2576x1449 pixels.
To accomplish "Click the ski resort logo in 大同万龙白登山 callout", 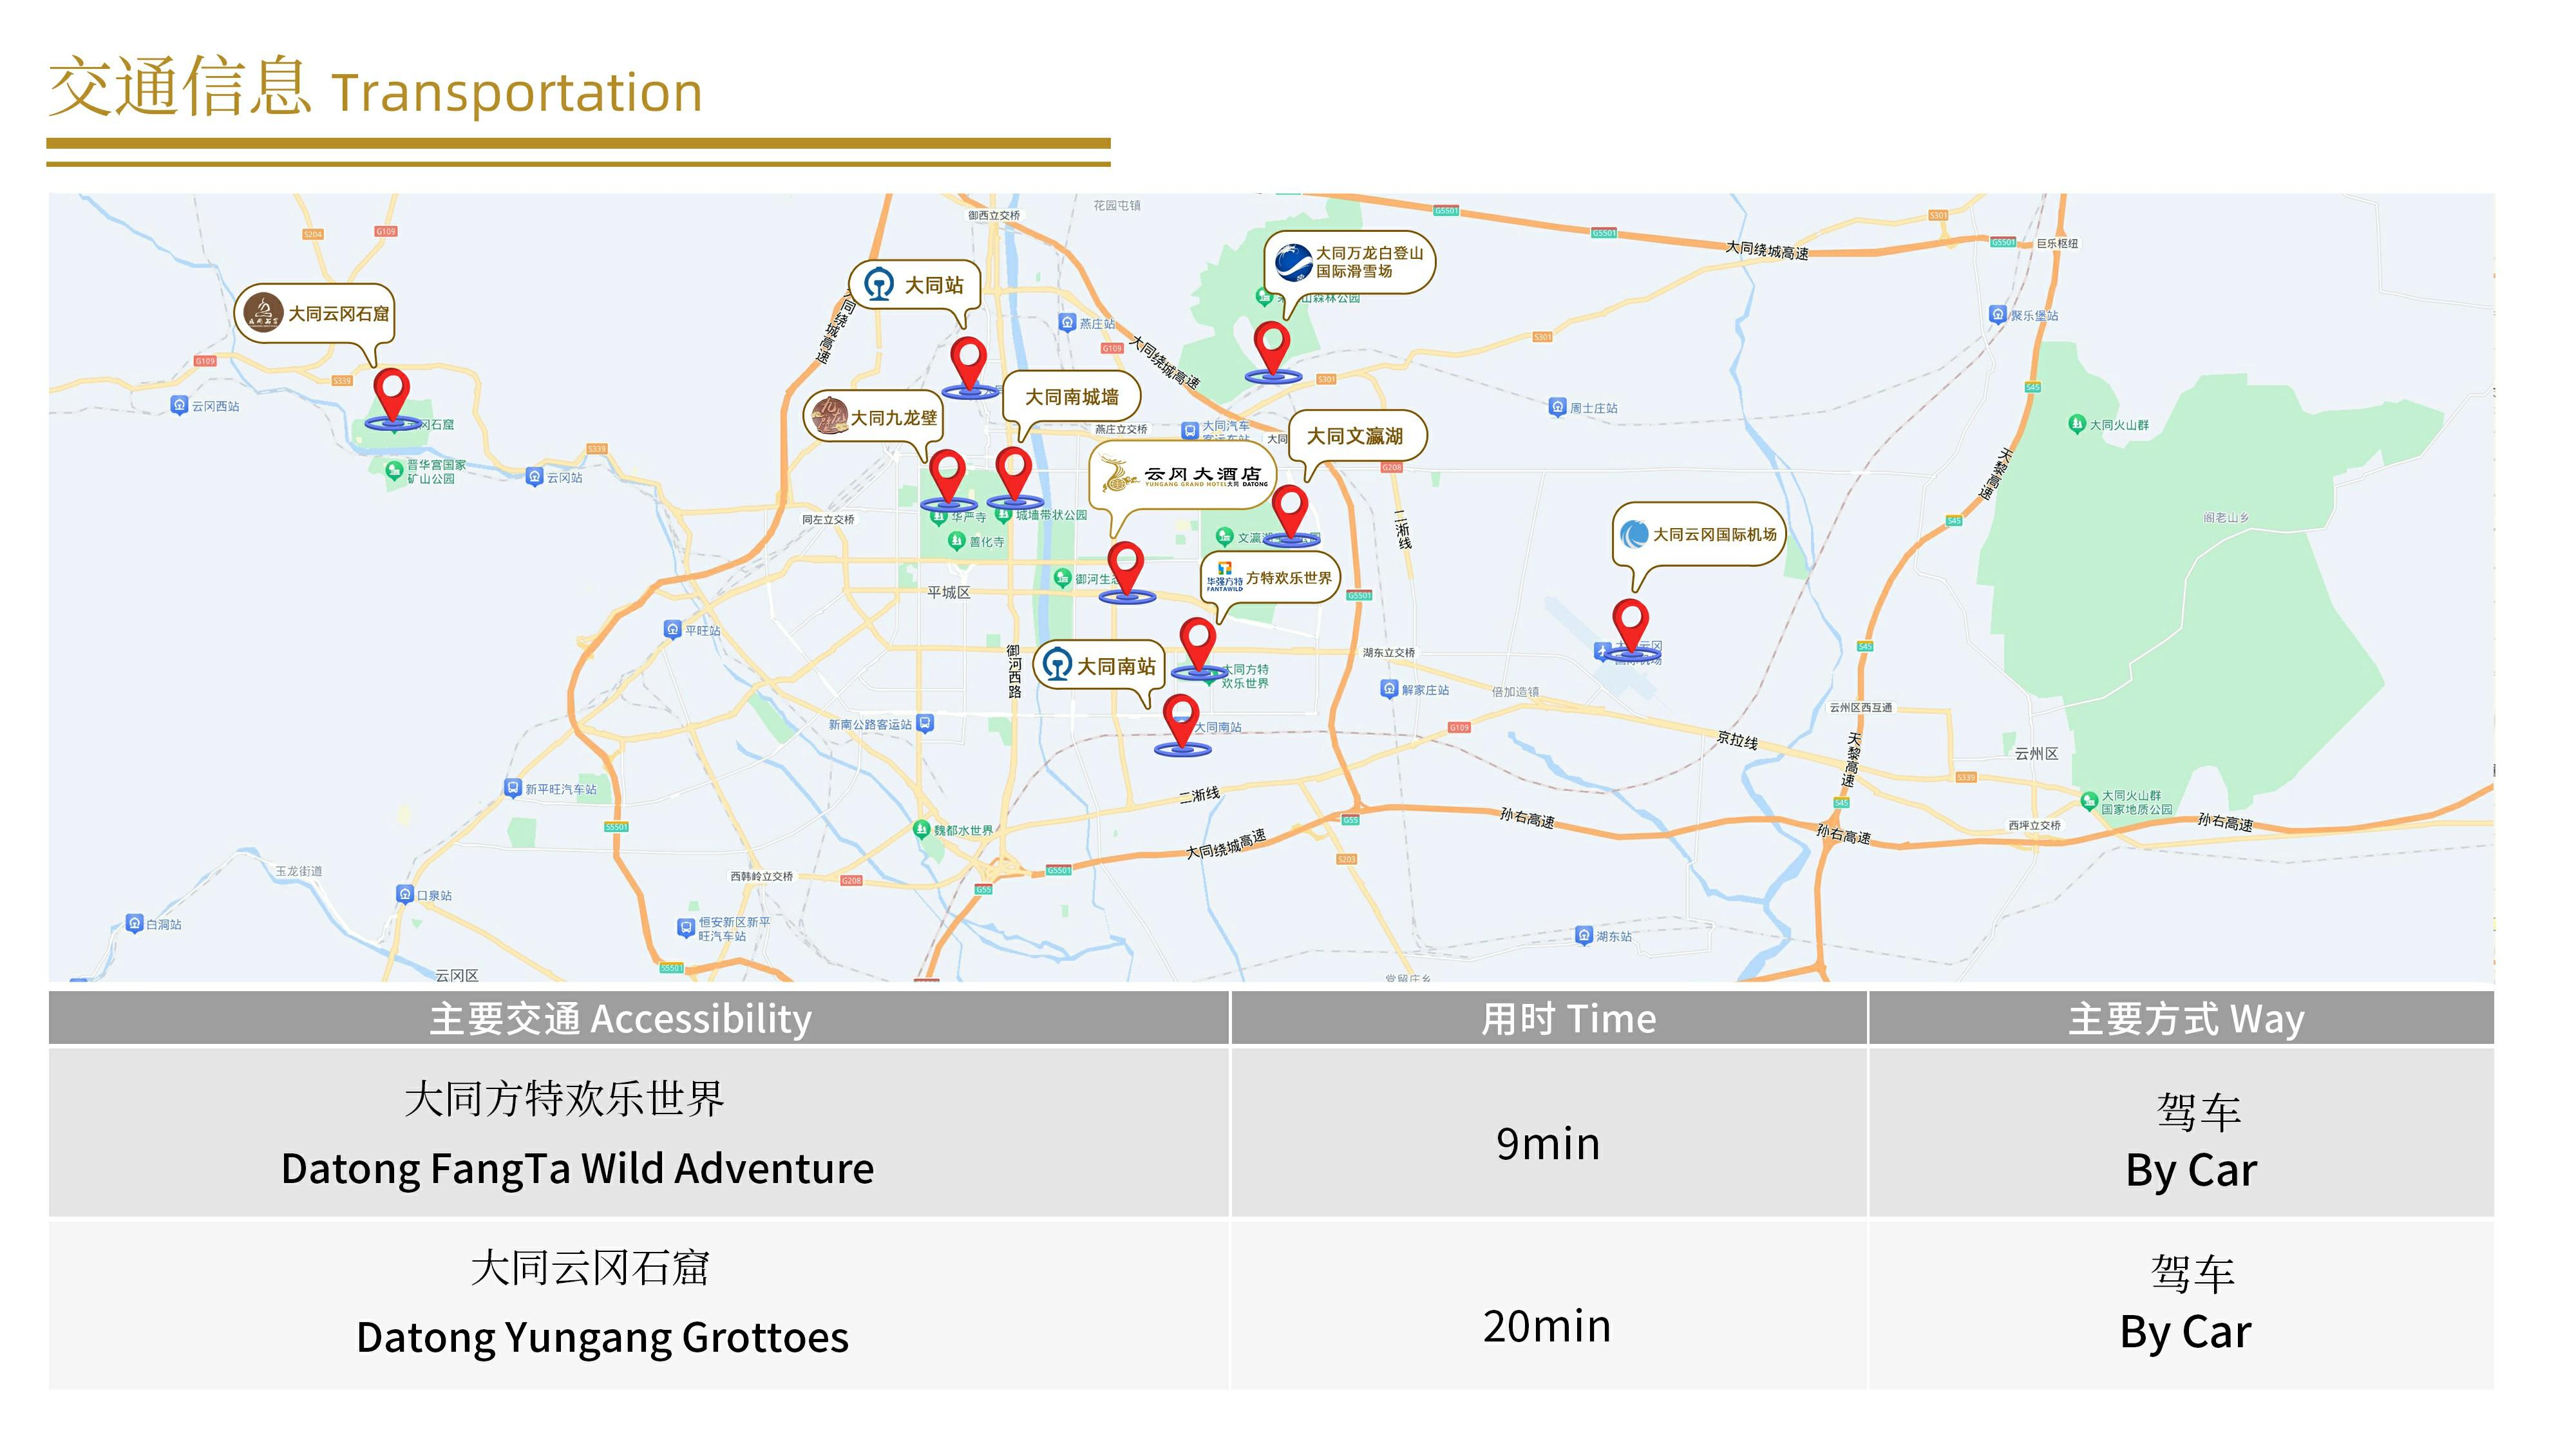I will [x=1293, y=262].
